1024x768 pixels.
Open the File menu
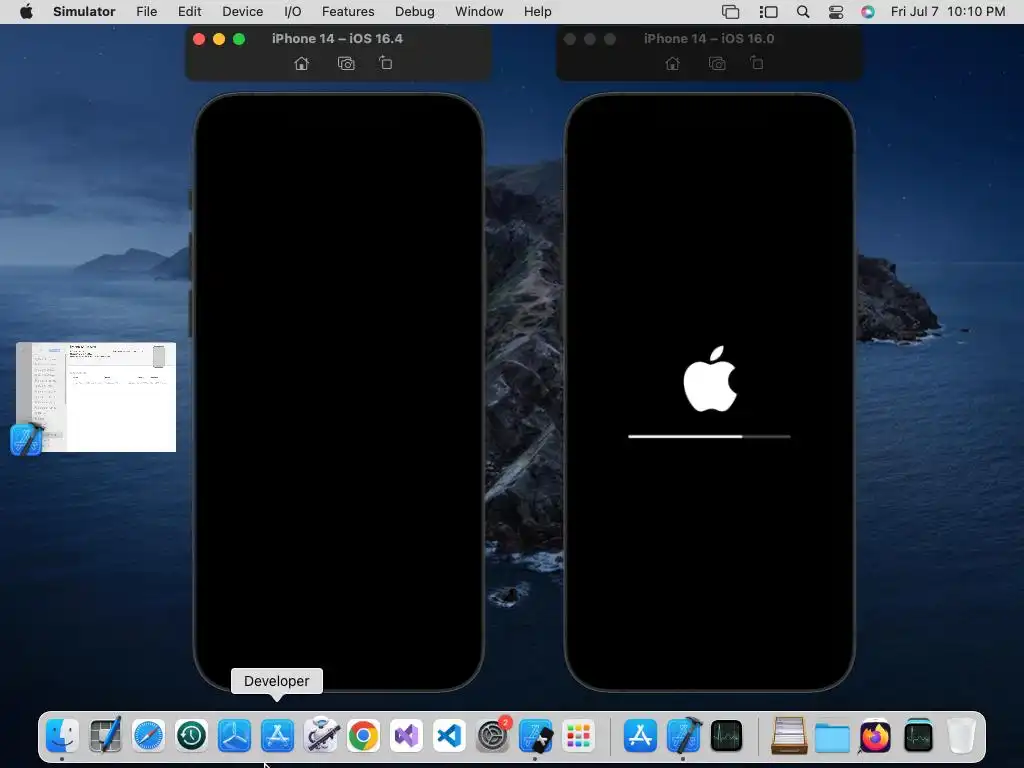coord(146,12)
